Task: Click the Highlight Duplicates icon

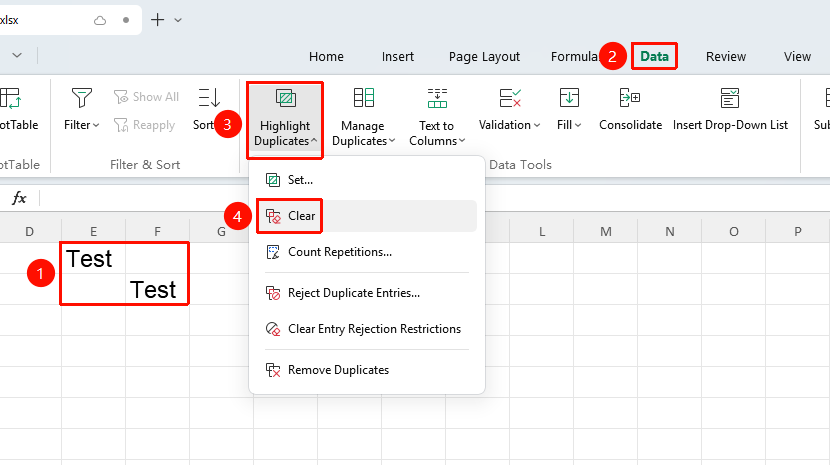Action: point(285,98)
